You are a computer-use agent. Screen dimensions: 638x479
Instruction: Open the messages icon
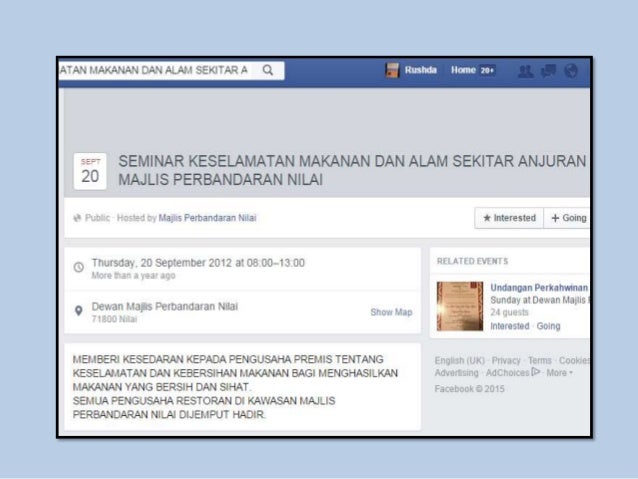coord(548,71)
